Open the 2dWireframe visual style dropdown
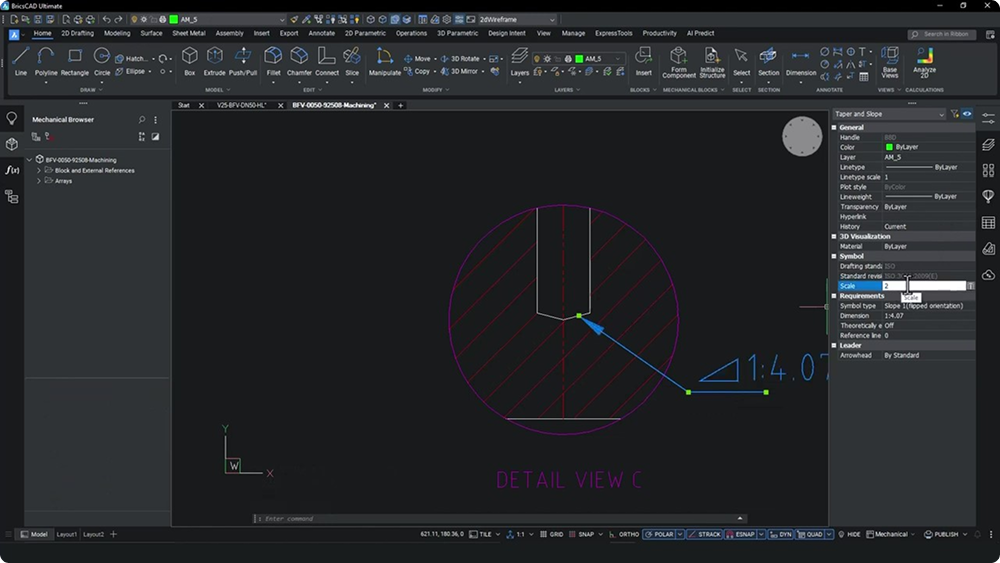The height and width of the screenshot is (563, 1000). tap(517, 19)
